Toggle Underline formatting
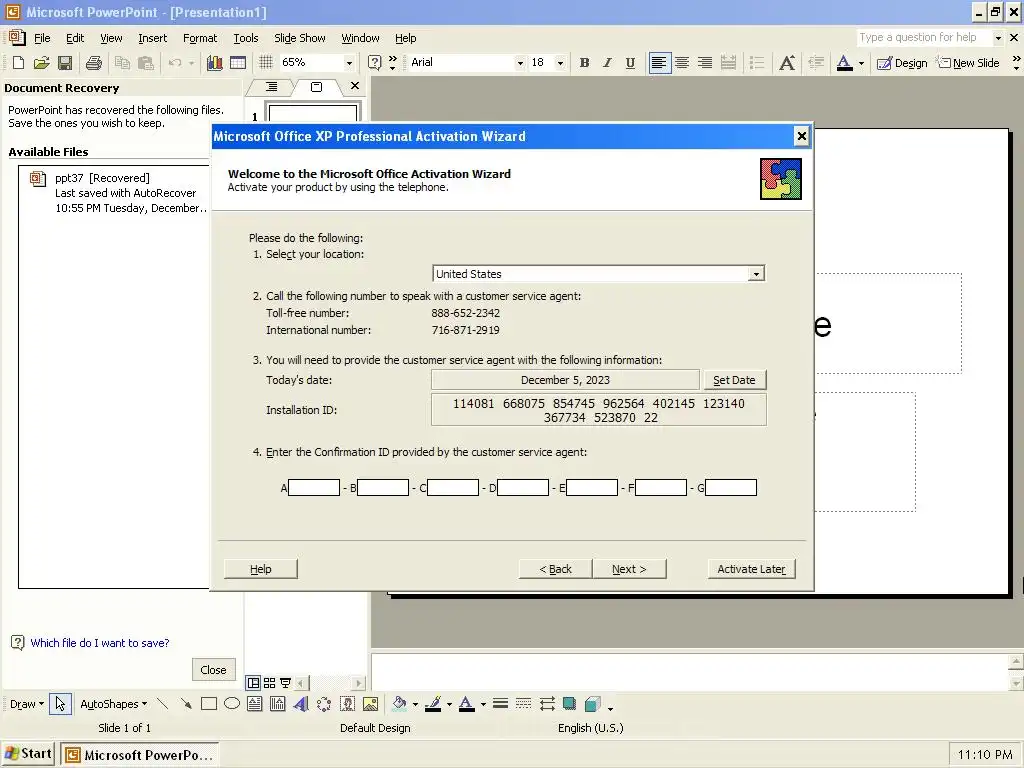The image size is (1024, 768). click(x=630, y=63)
